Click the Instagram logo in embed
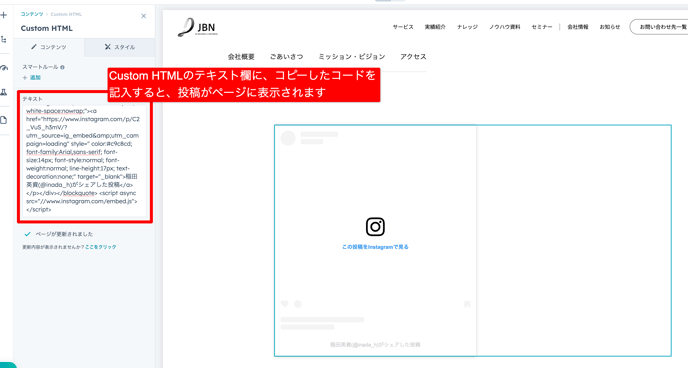 point(375,227)
